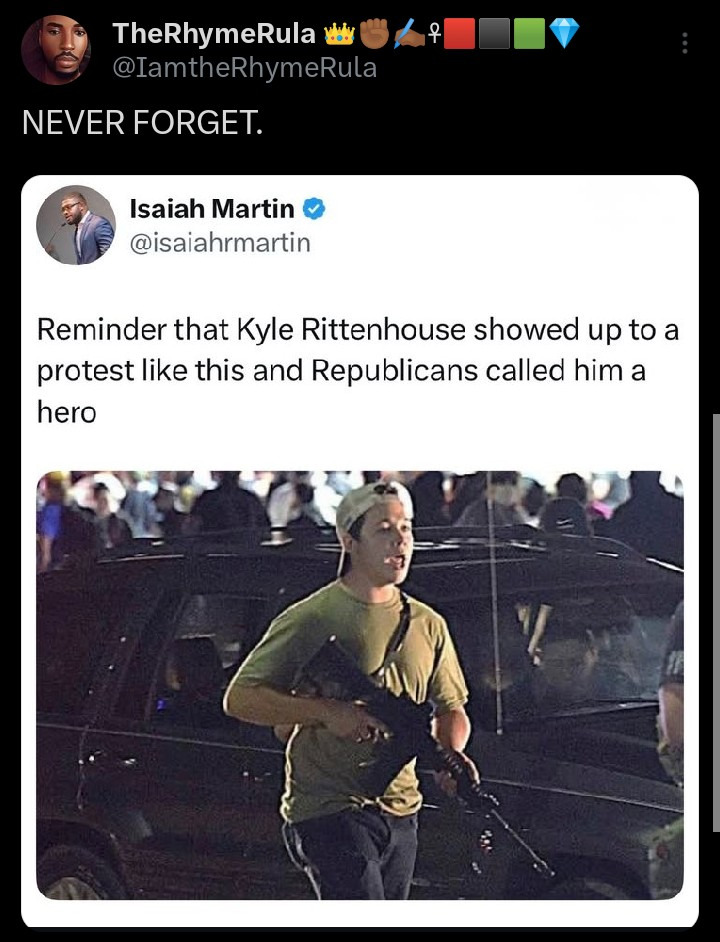
Task: Tap the writing hand emoji in the name
Action: pos(410,33)
